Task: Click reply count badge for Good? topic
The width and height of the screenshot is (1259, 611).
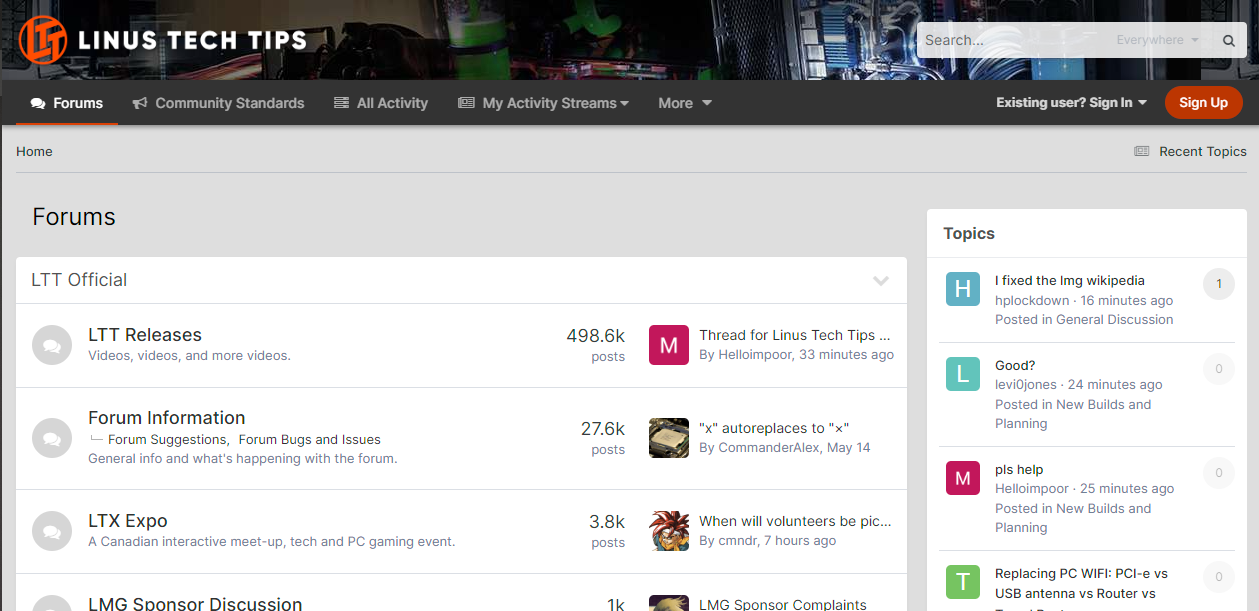Action: [1219, 369]
